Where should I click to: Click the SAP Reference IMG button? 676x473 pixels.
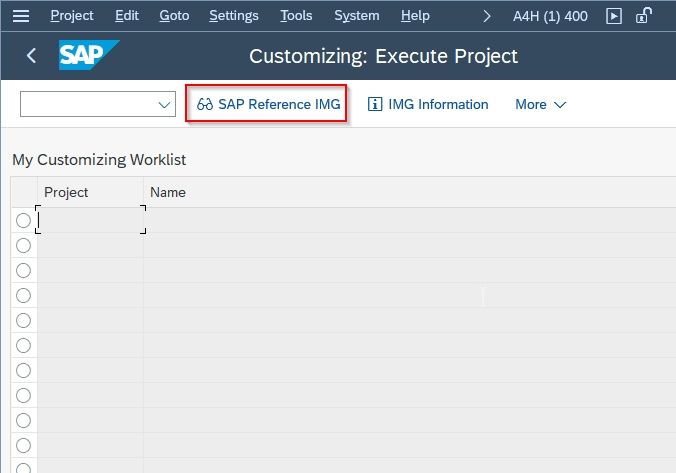266,103
